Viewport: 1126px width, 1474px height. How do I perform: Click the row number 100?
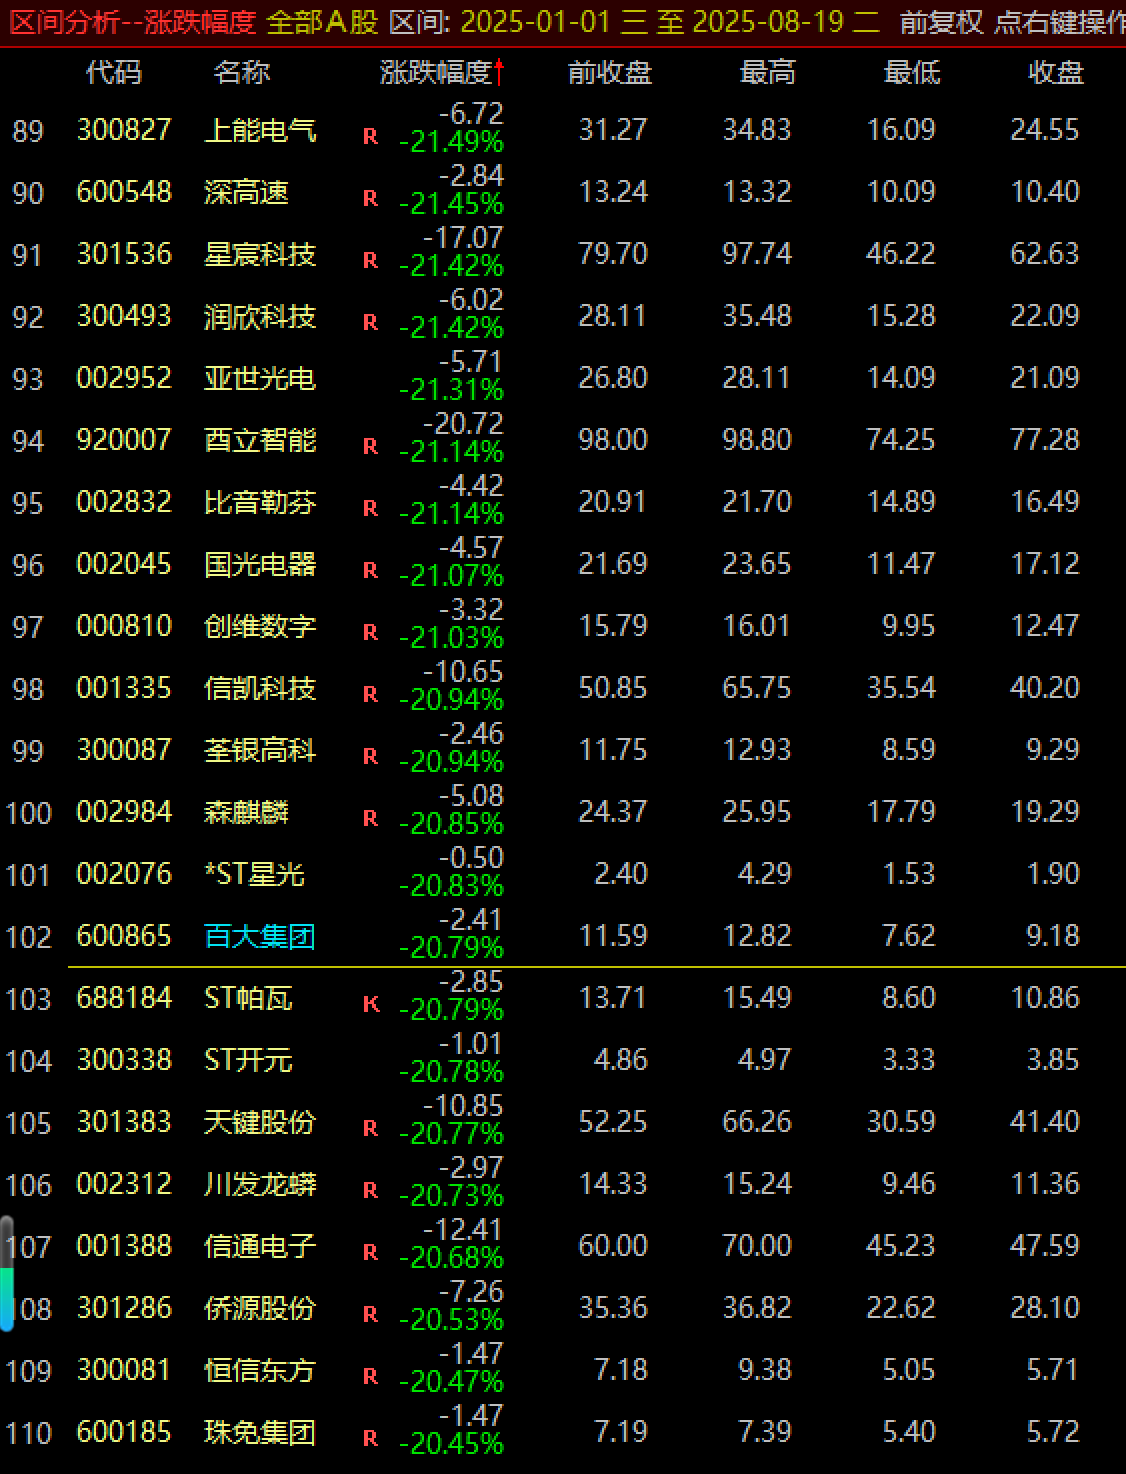click(28, 813)
